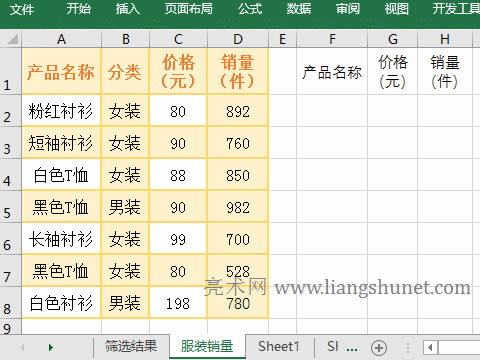
Task: Click the sales cell 892
Action: (x=238, y=110)
